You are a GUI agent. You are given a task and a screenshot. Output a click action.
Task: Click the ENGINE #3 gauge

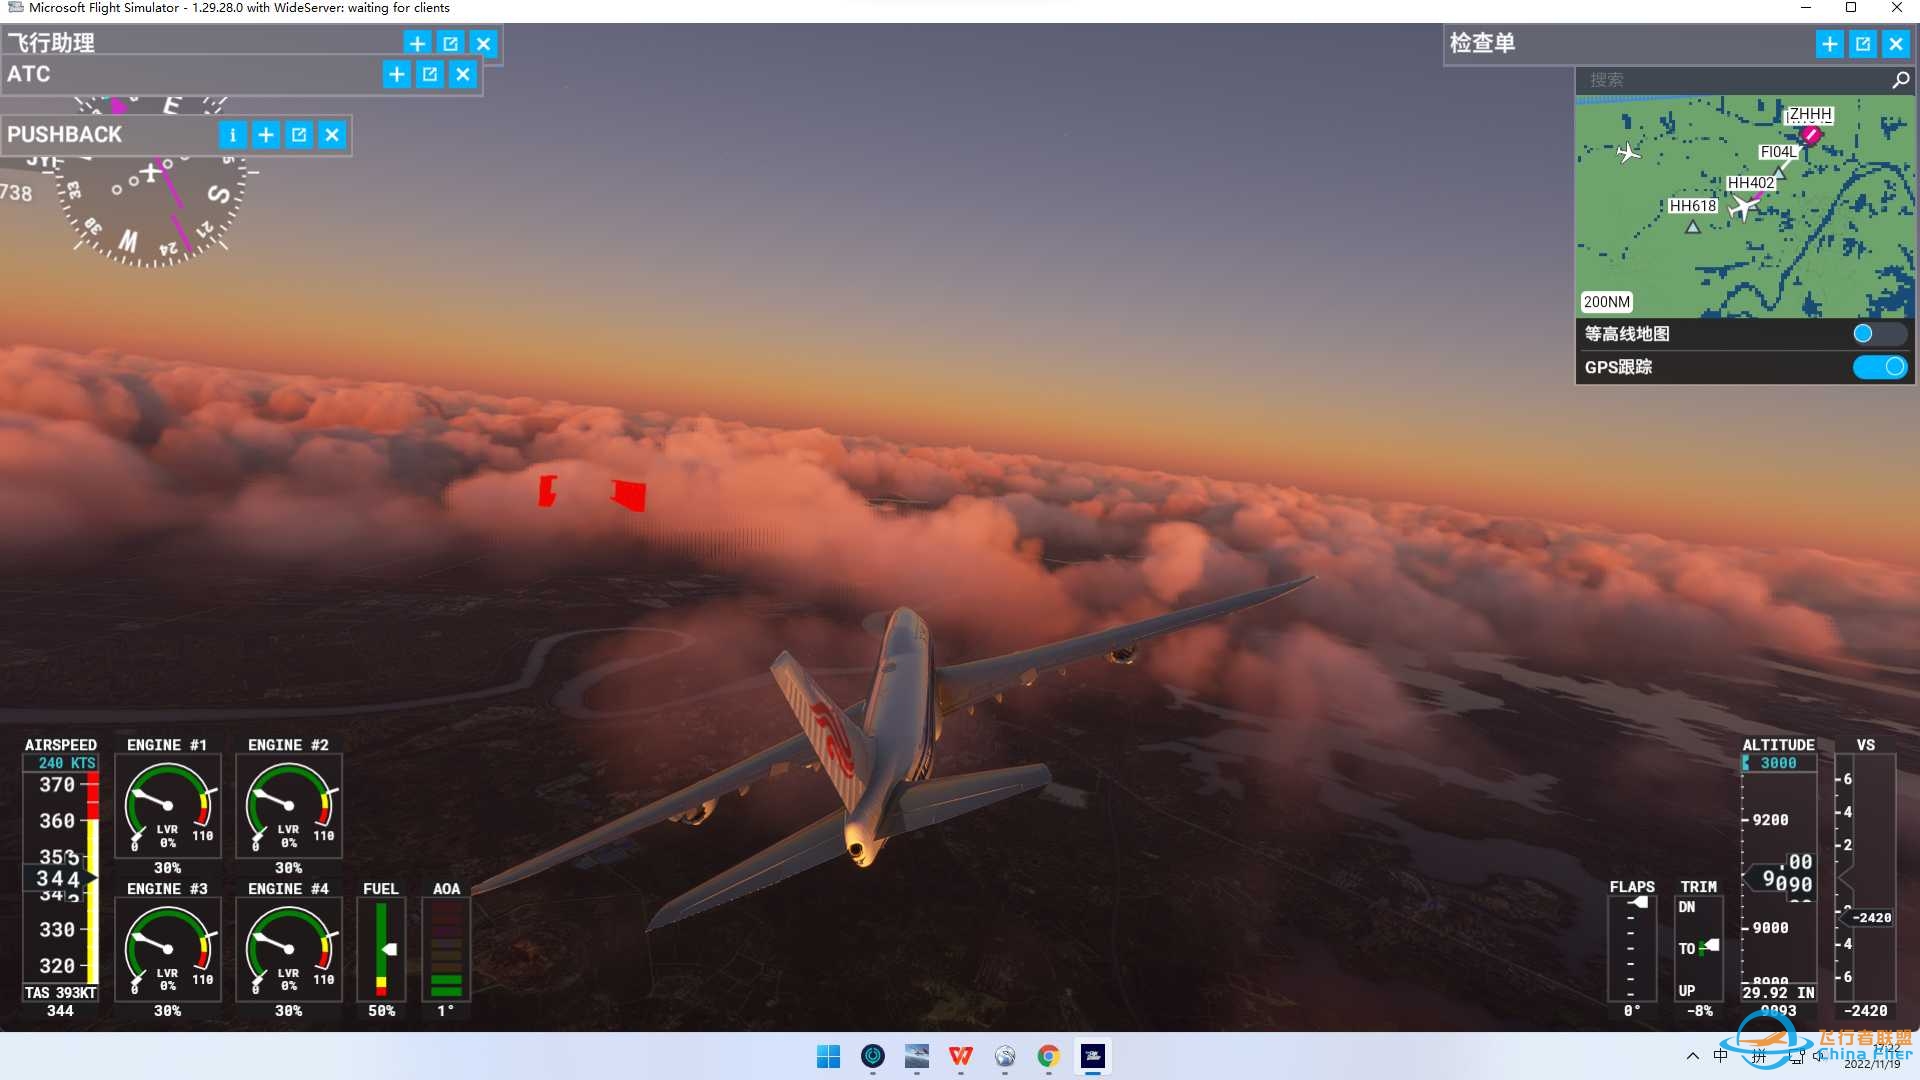pyautogui.click(x=167, y=949)
